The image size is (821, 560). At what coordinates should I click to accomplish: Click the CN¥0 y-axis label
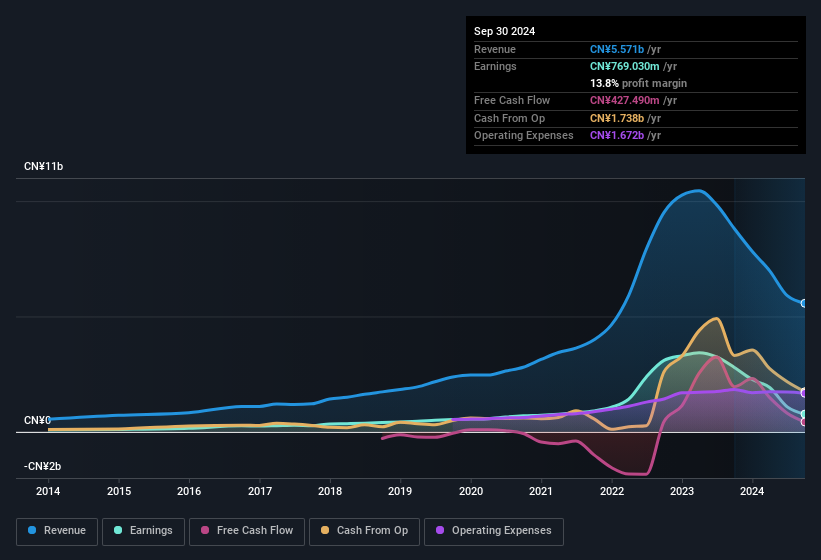(x=37, y=420)
